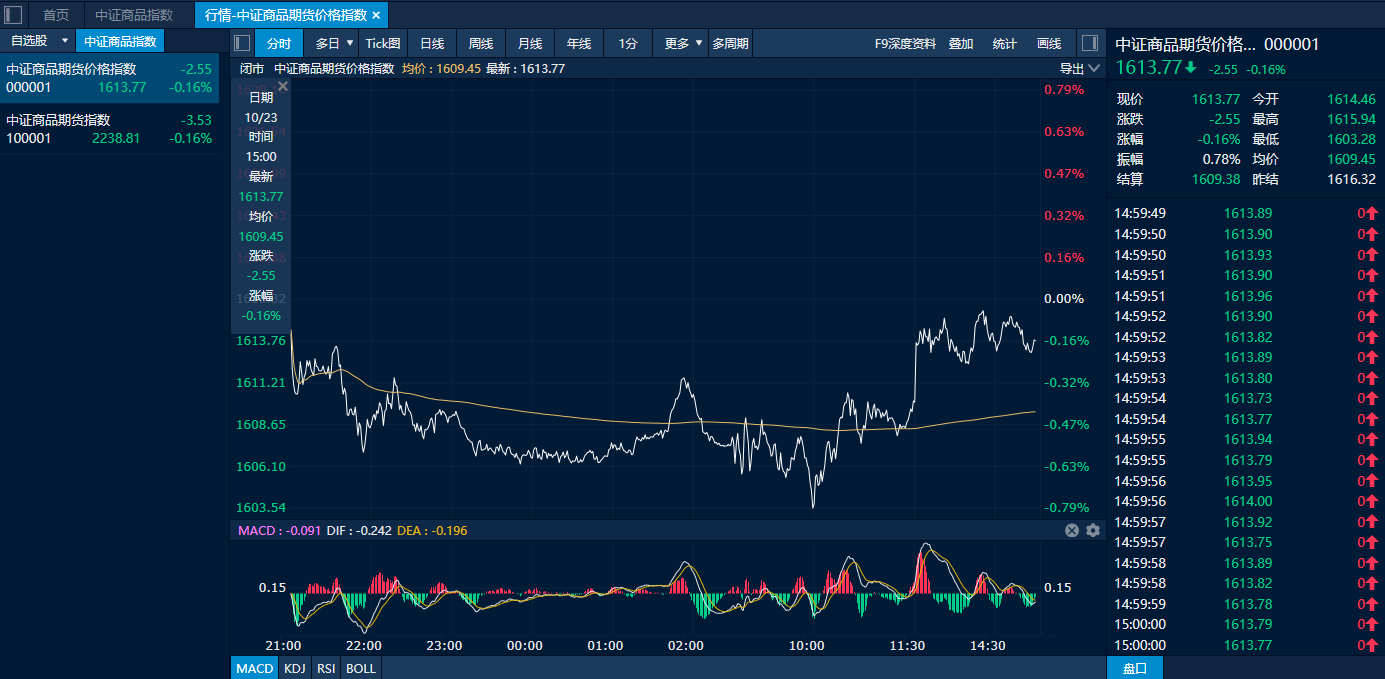Screen dimensions: 1385x679
Task: Open the 导出 export chevron menu
Action: 1094,68
